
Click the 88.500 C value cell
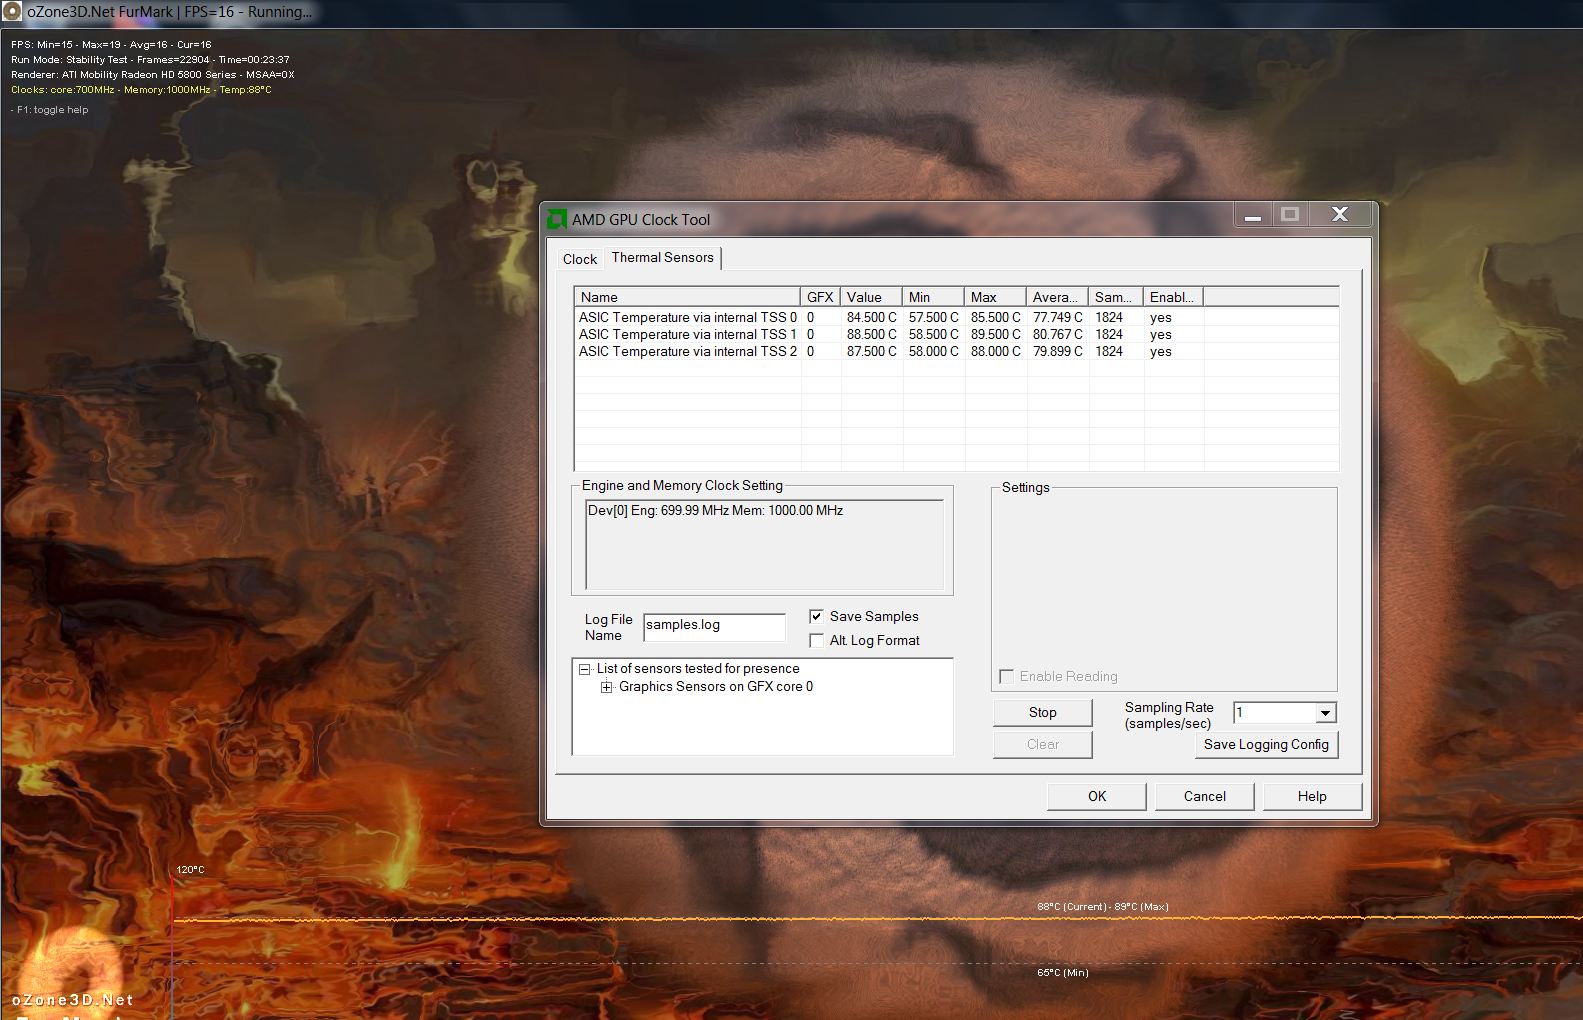tap(872, 334)
